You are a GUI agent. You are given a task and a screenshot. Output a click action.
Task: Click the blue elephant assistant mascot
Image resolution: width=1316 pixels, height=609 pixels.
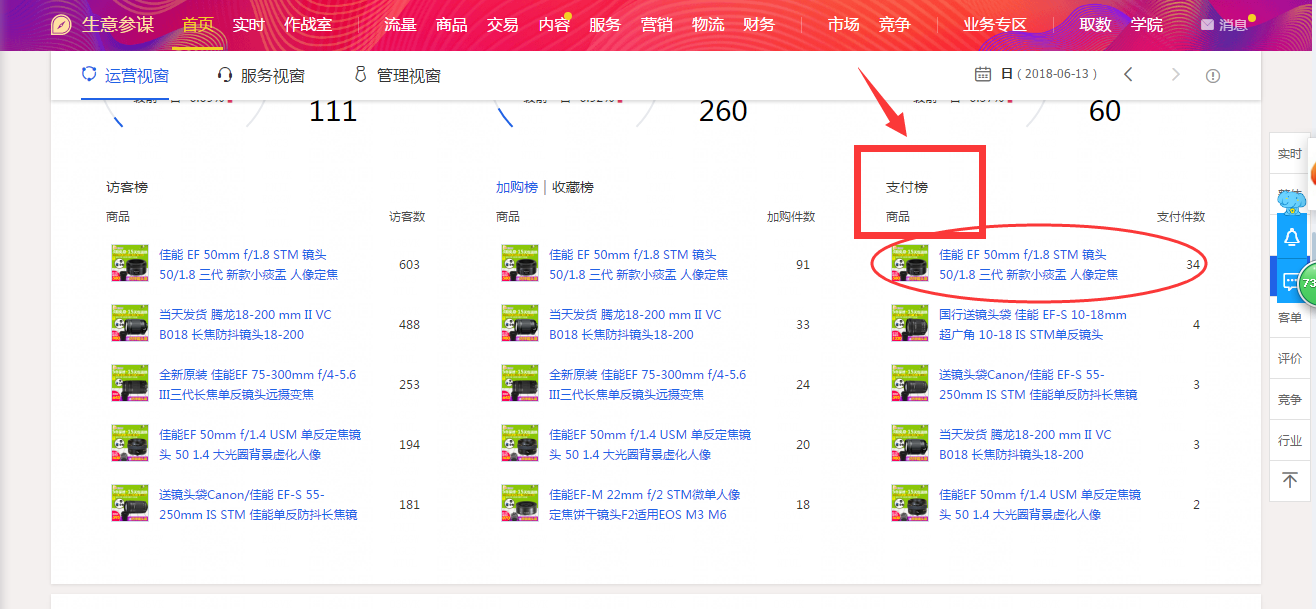[x=1292, y=203]
